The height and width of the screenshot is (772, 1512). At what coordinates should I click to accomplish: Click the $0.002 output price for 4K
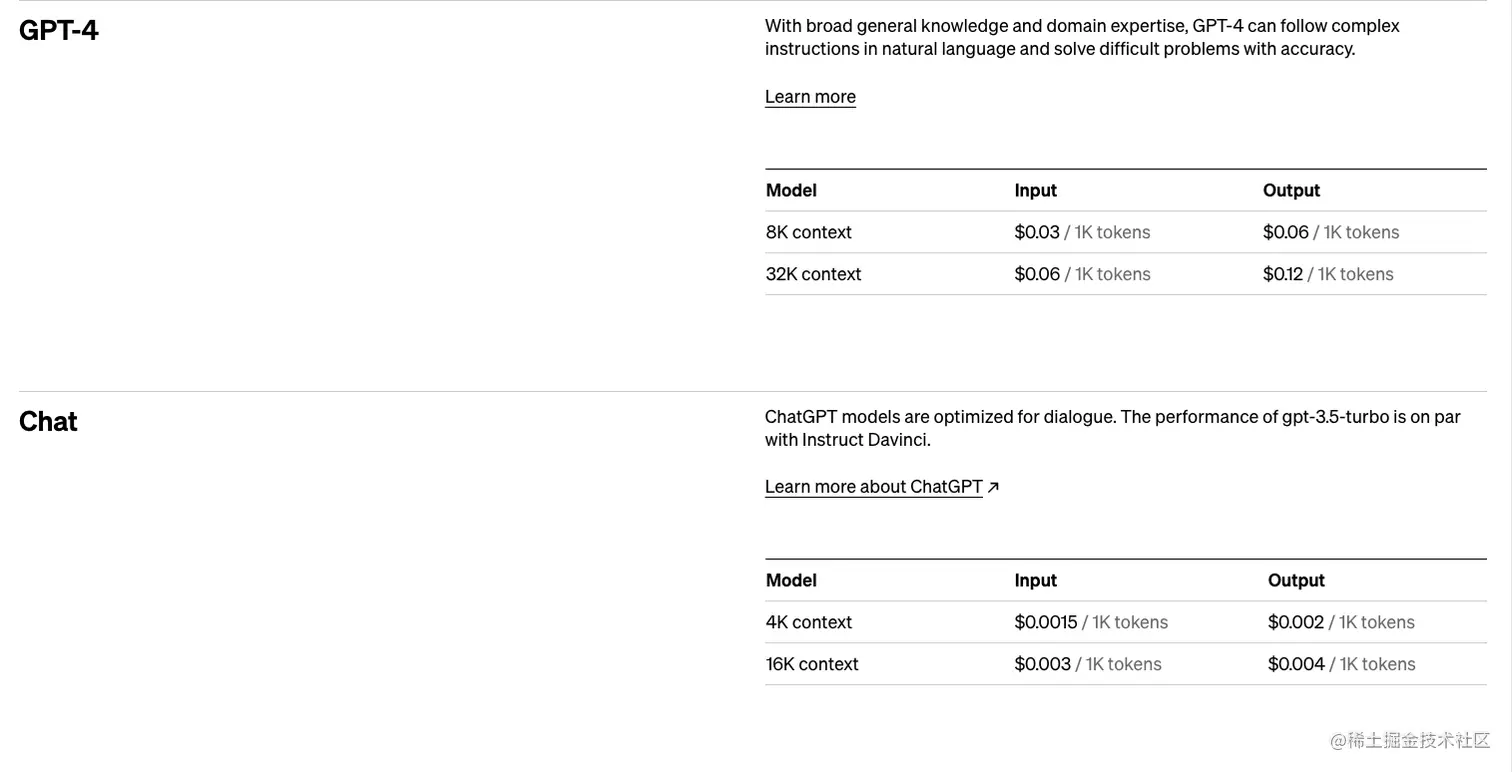pyautogui.click(x=1296, y=622)
